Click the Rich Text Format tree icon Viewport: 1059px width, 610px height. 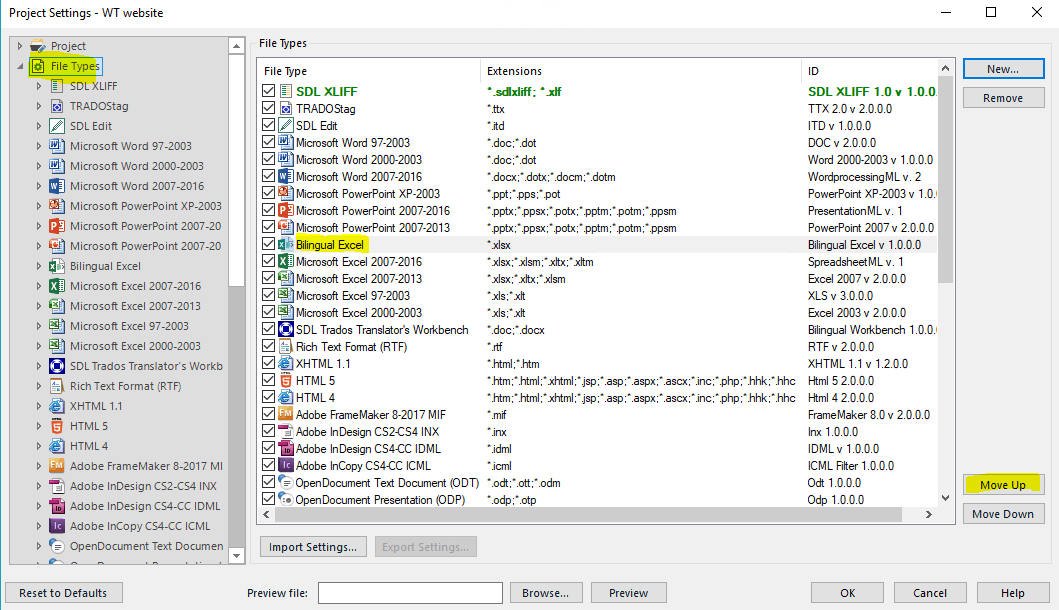pos(57,386)
